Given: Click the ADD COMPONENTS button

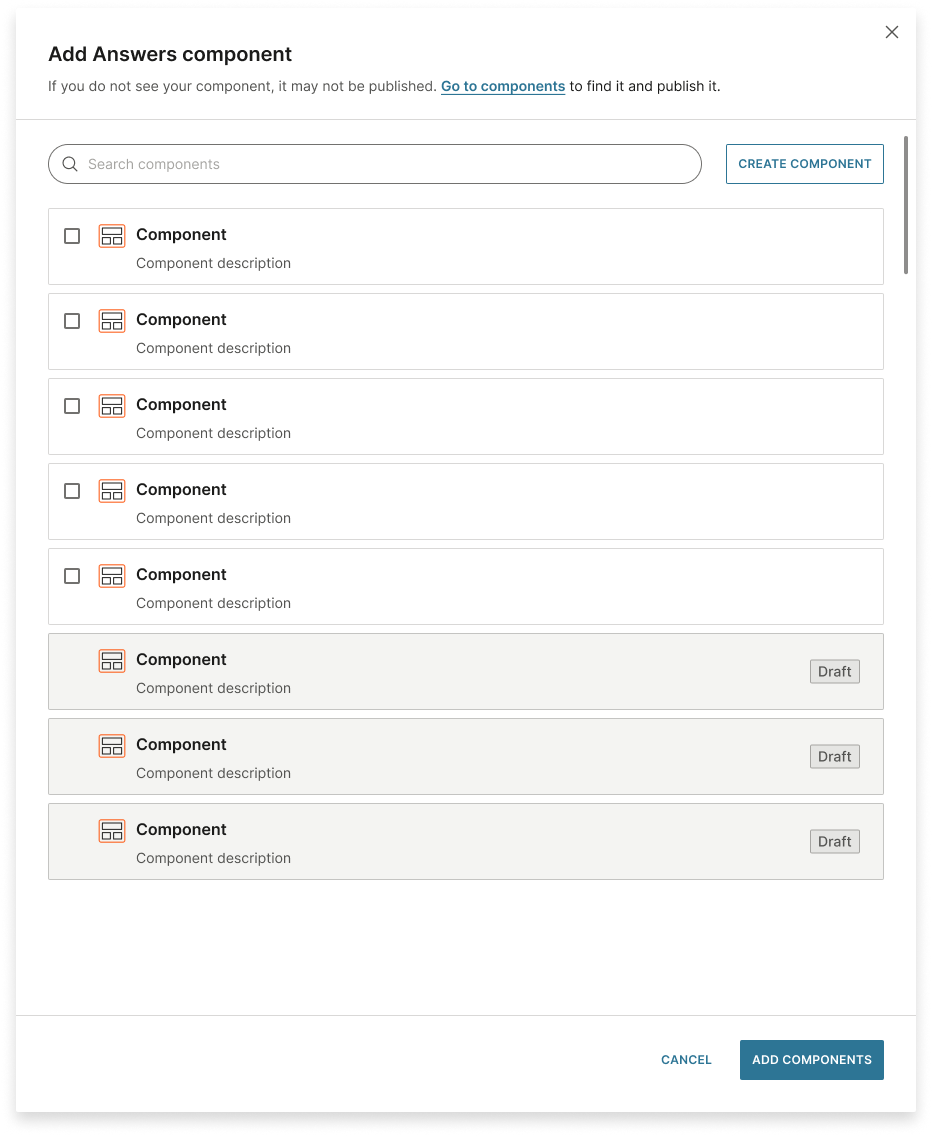Looking at the screenshot, I should coord(811,1059).
